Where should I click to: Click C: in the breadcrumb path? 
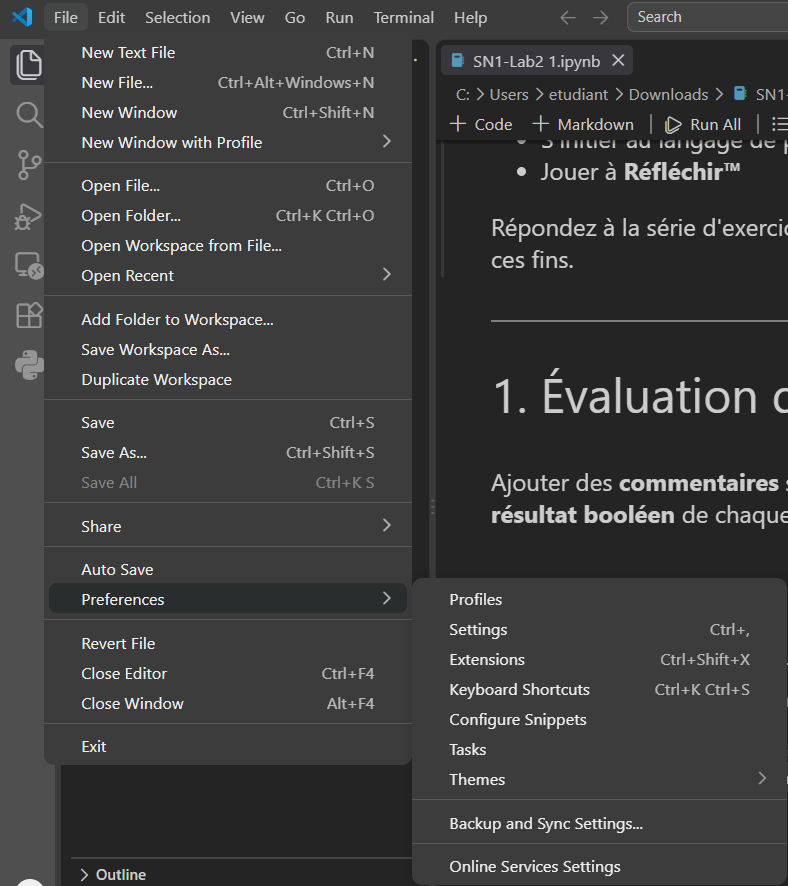[463, 94]
